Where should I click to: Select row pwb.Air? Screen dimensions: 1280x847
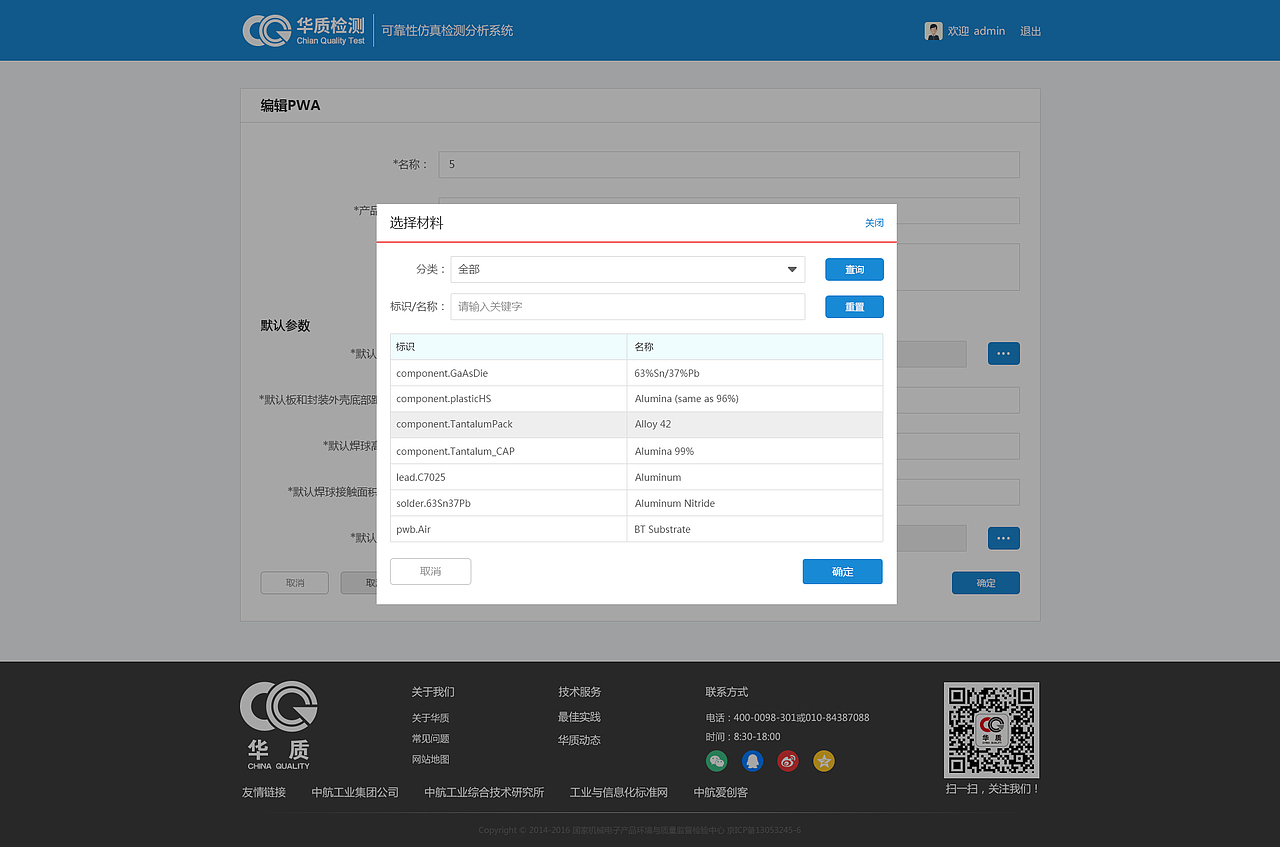637,529
